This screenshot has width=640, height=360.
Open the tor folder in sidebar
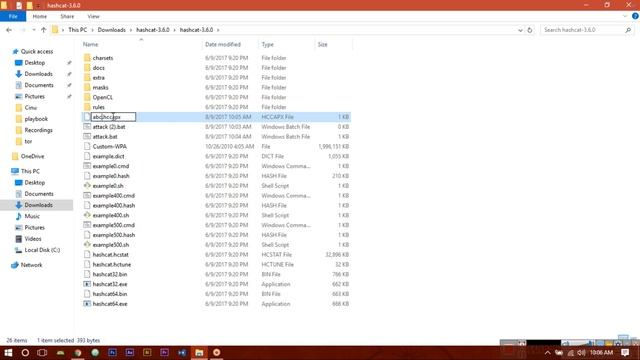click(x=28, y=141)
